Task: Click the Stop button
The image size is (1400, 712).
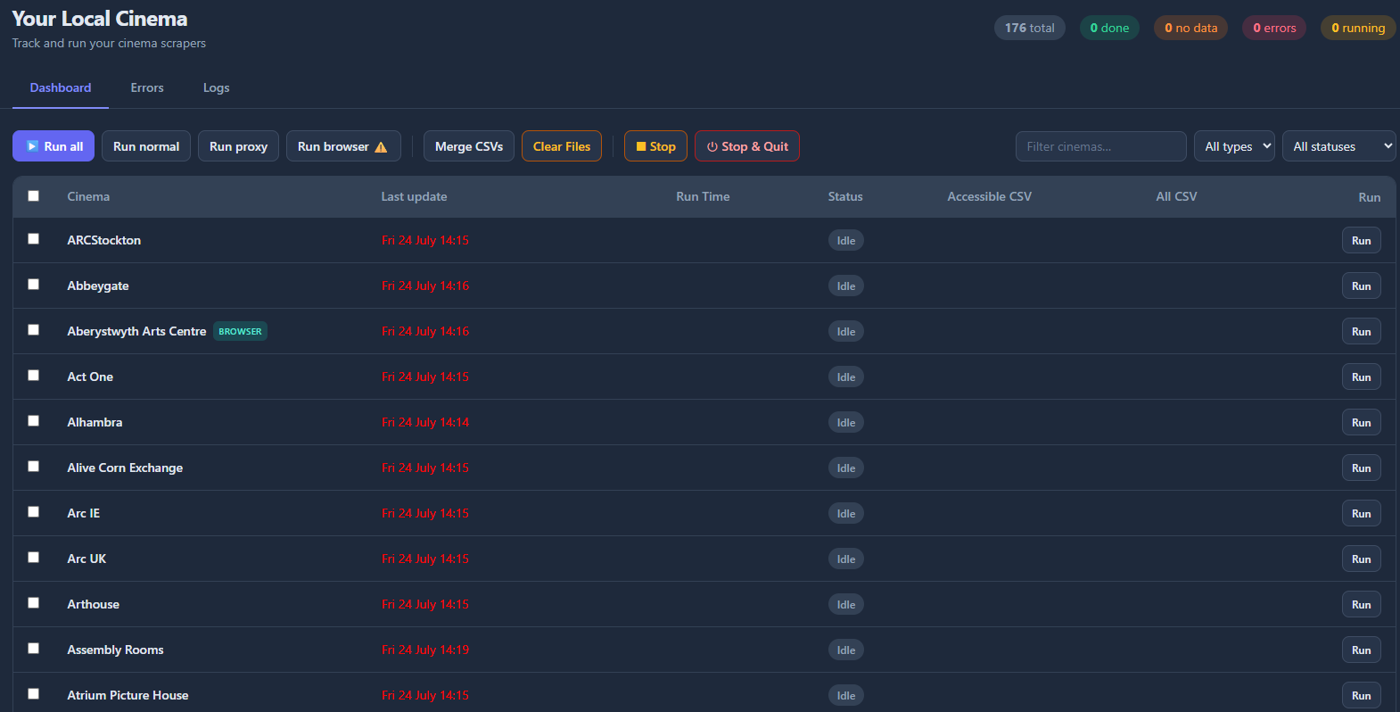Action: (x=656, y=146)
